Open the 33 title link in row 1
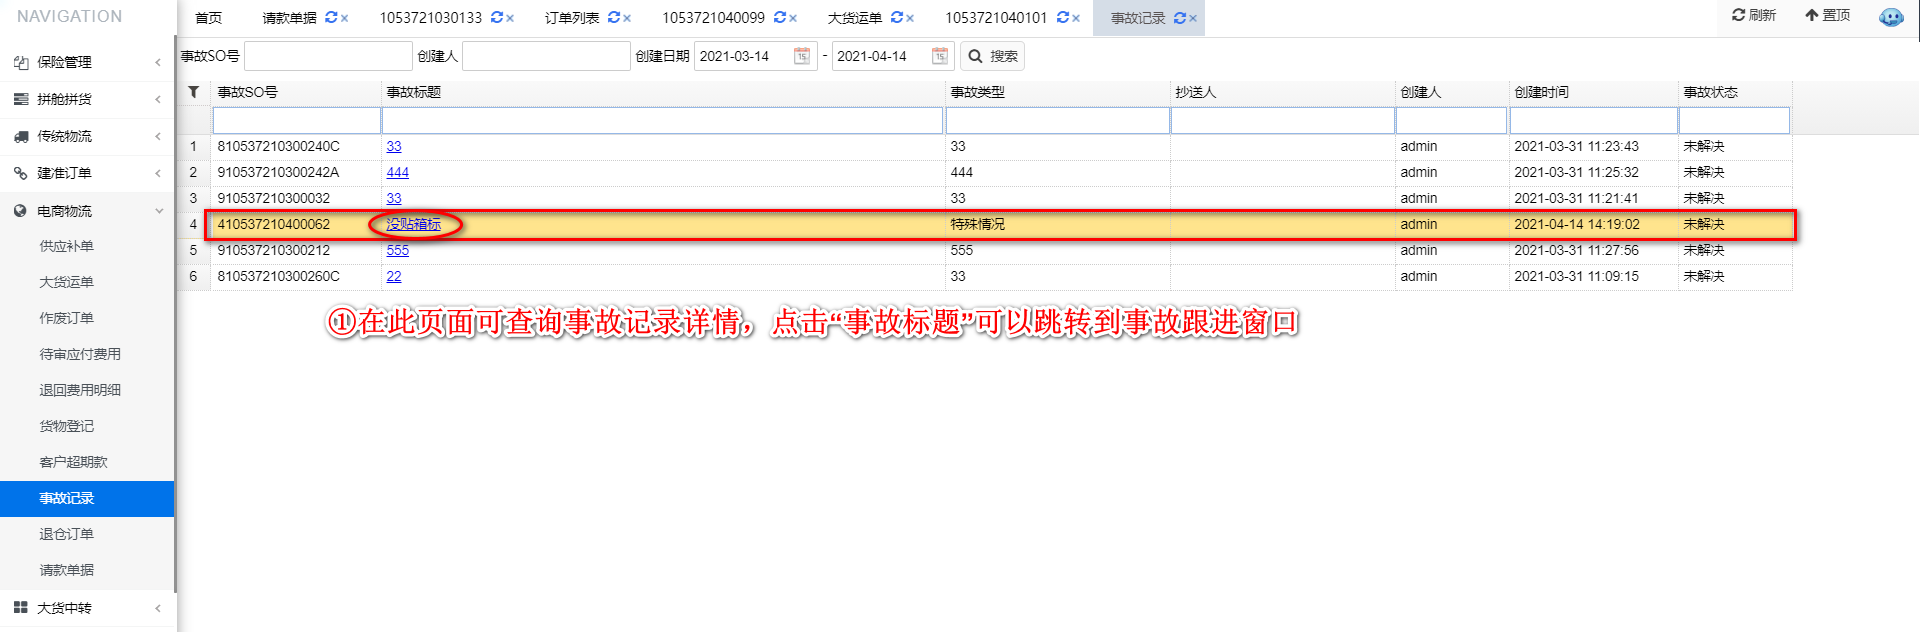Viewport: 1920px width, 632px height. click(x=394, y=146)
